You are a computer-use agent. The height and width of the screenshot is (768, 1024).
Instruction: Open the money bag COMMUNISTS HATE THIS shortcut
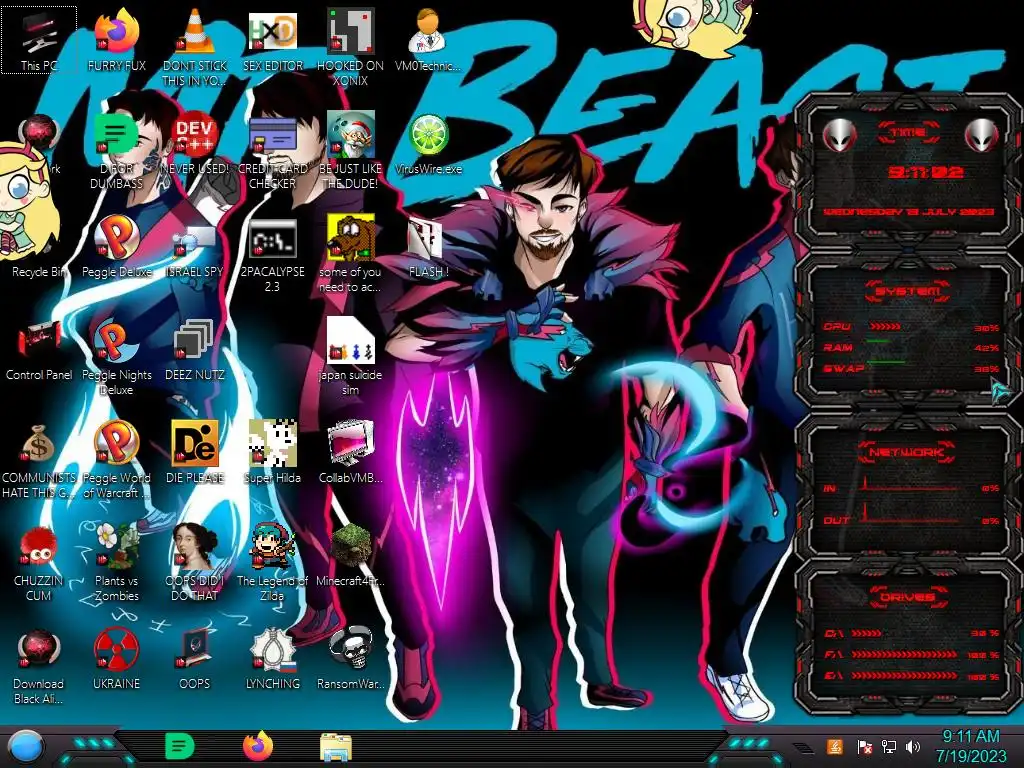pos(39,461)
